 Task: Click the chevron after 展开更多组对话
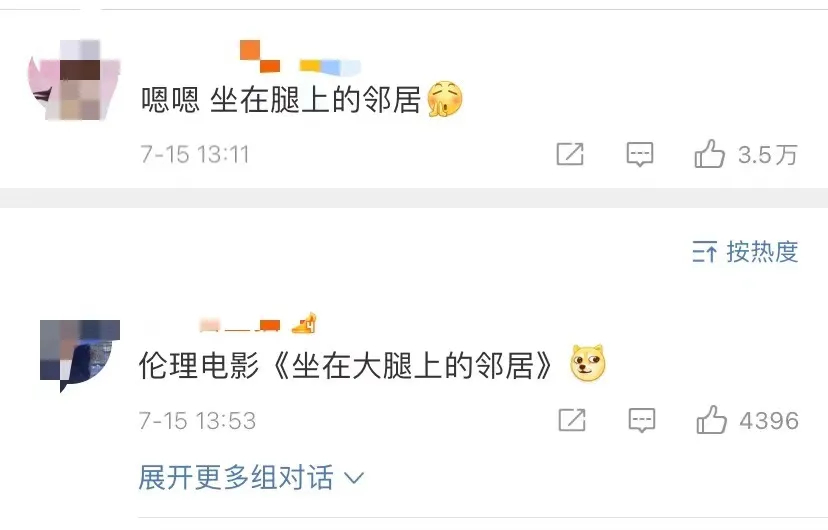click(354, 478)
